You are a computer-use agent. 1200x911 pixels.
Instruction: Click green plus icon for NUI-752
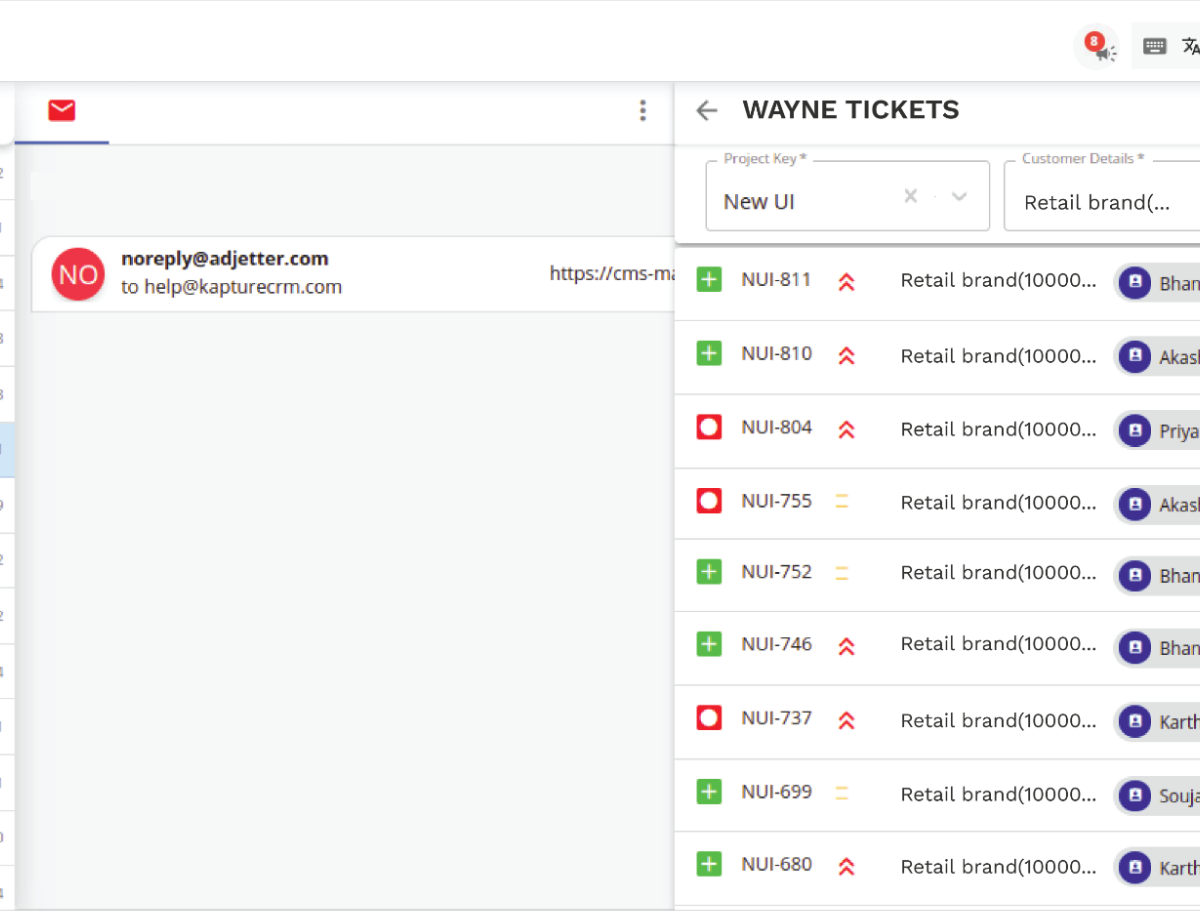(x=709, y=572)
